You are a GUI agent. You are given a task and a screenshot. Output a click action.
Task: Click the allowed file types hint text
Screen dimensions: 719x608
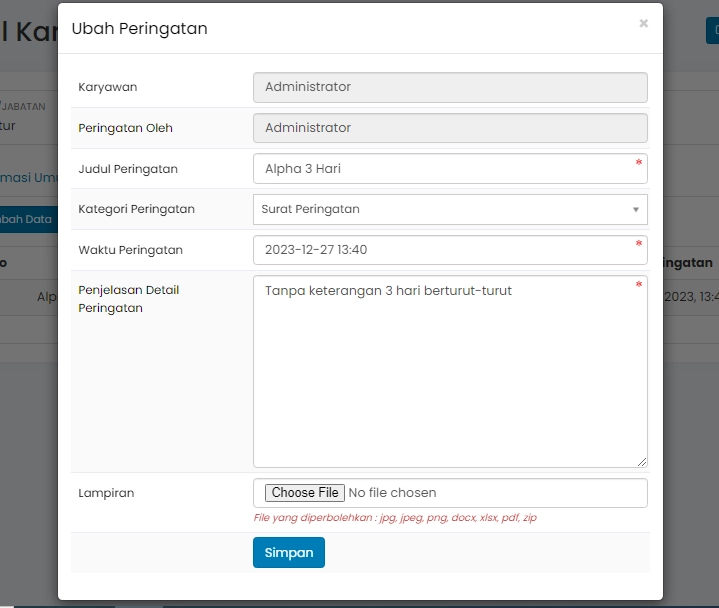coord(395,518)
